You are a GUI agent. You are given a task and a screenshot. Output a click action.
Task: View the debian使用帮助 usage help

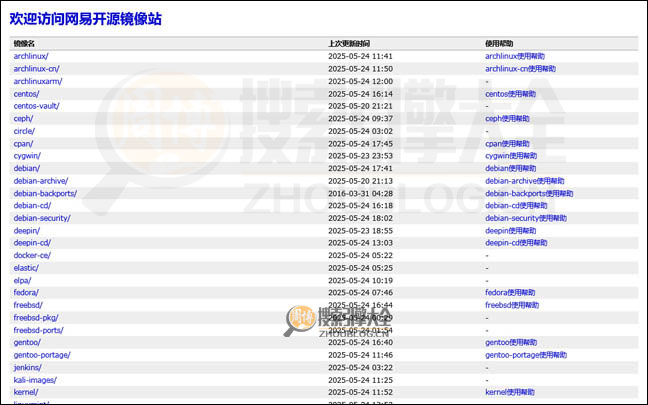[x=510, y=168]
